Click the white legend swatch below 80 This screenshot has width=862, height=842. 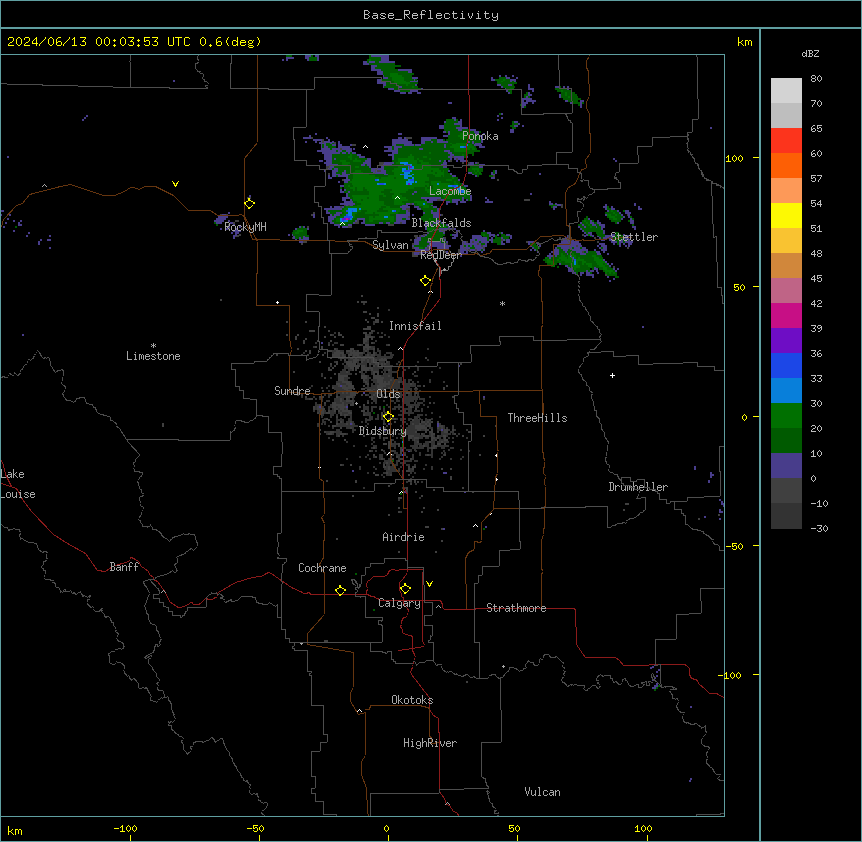point(786,90)
